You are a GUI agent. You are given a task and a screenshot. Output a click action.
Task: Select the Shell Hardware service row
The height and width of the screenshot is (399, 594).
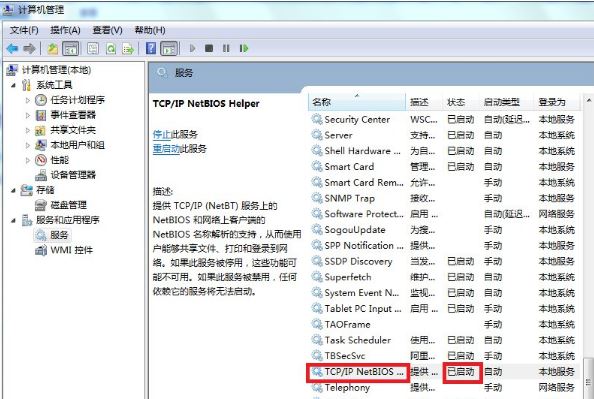[443, 151]
